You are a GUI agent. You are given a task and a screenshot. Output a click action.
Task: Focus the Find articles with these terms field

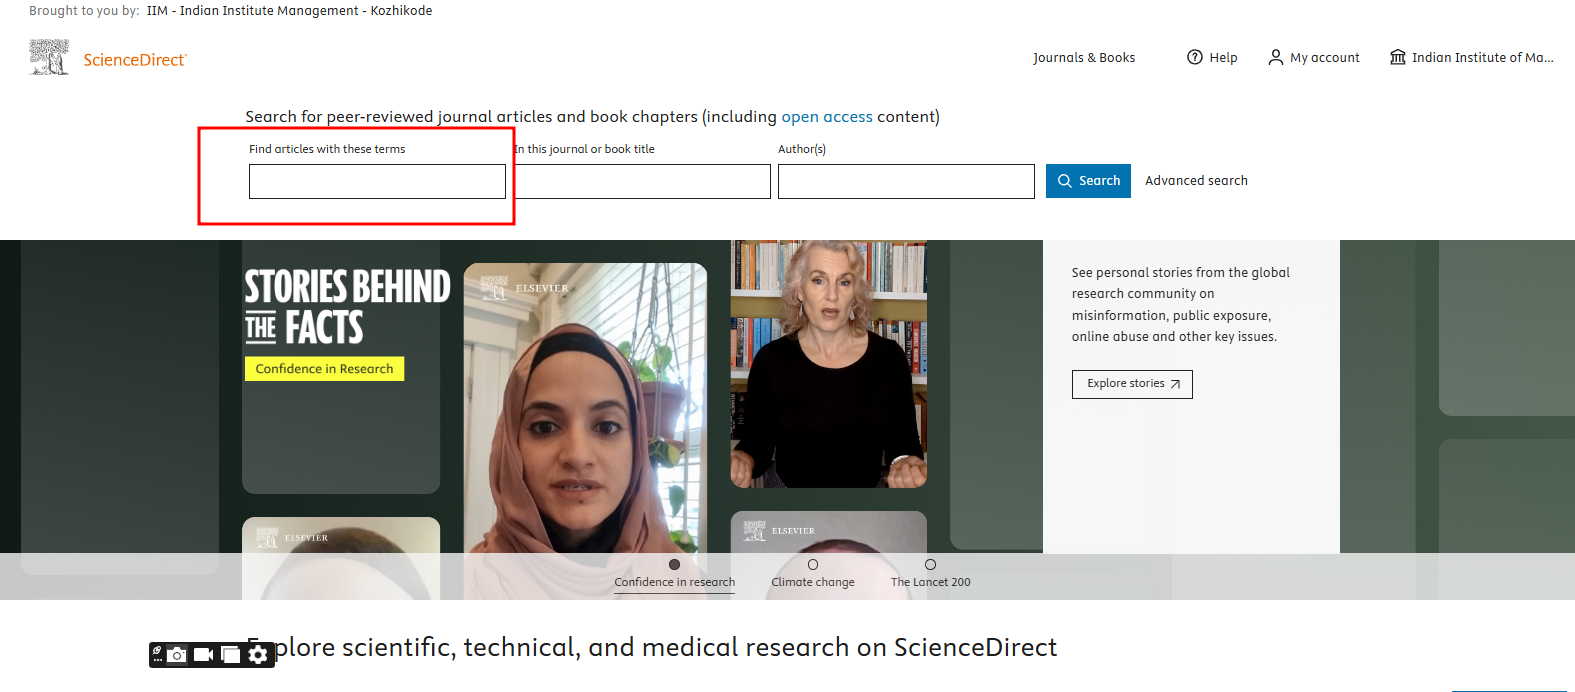(x=377, y=182)
